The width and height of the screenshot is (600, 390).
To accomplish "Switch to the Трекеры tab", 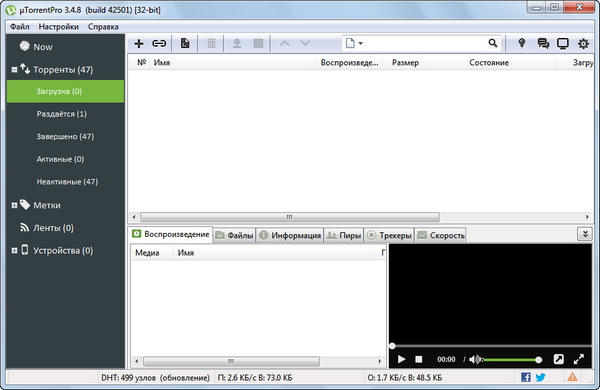I will pos(389,235).
